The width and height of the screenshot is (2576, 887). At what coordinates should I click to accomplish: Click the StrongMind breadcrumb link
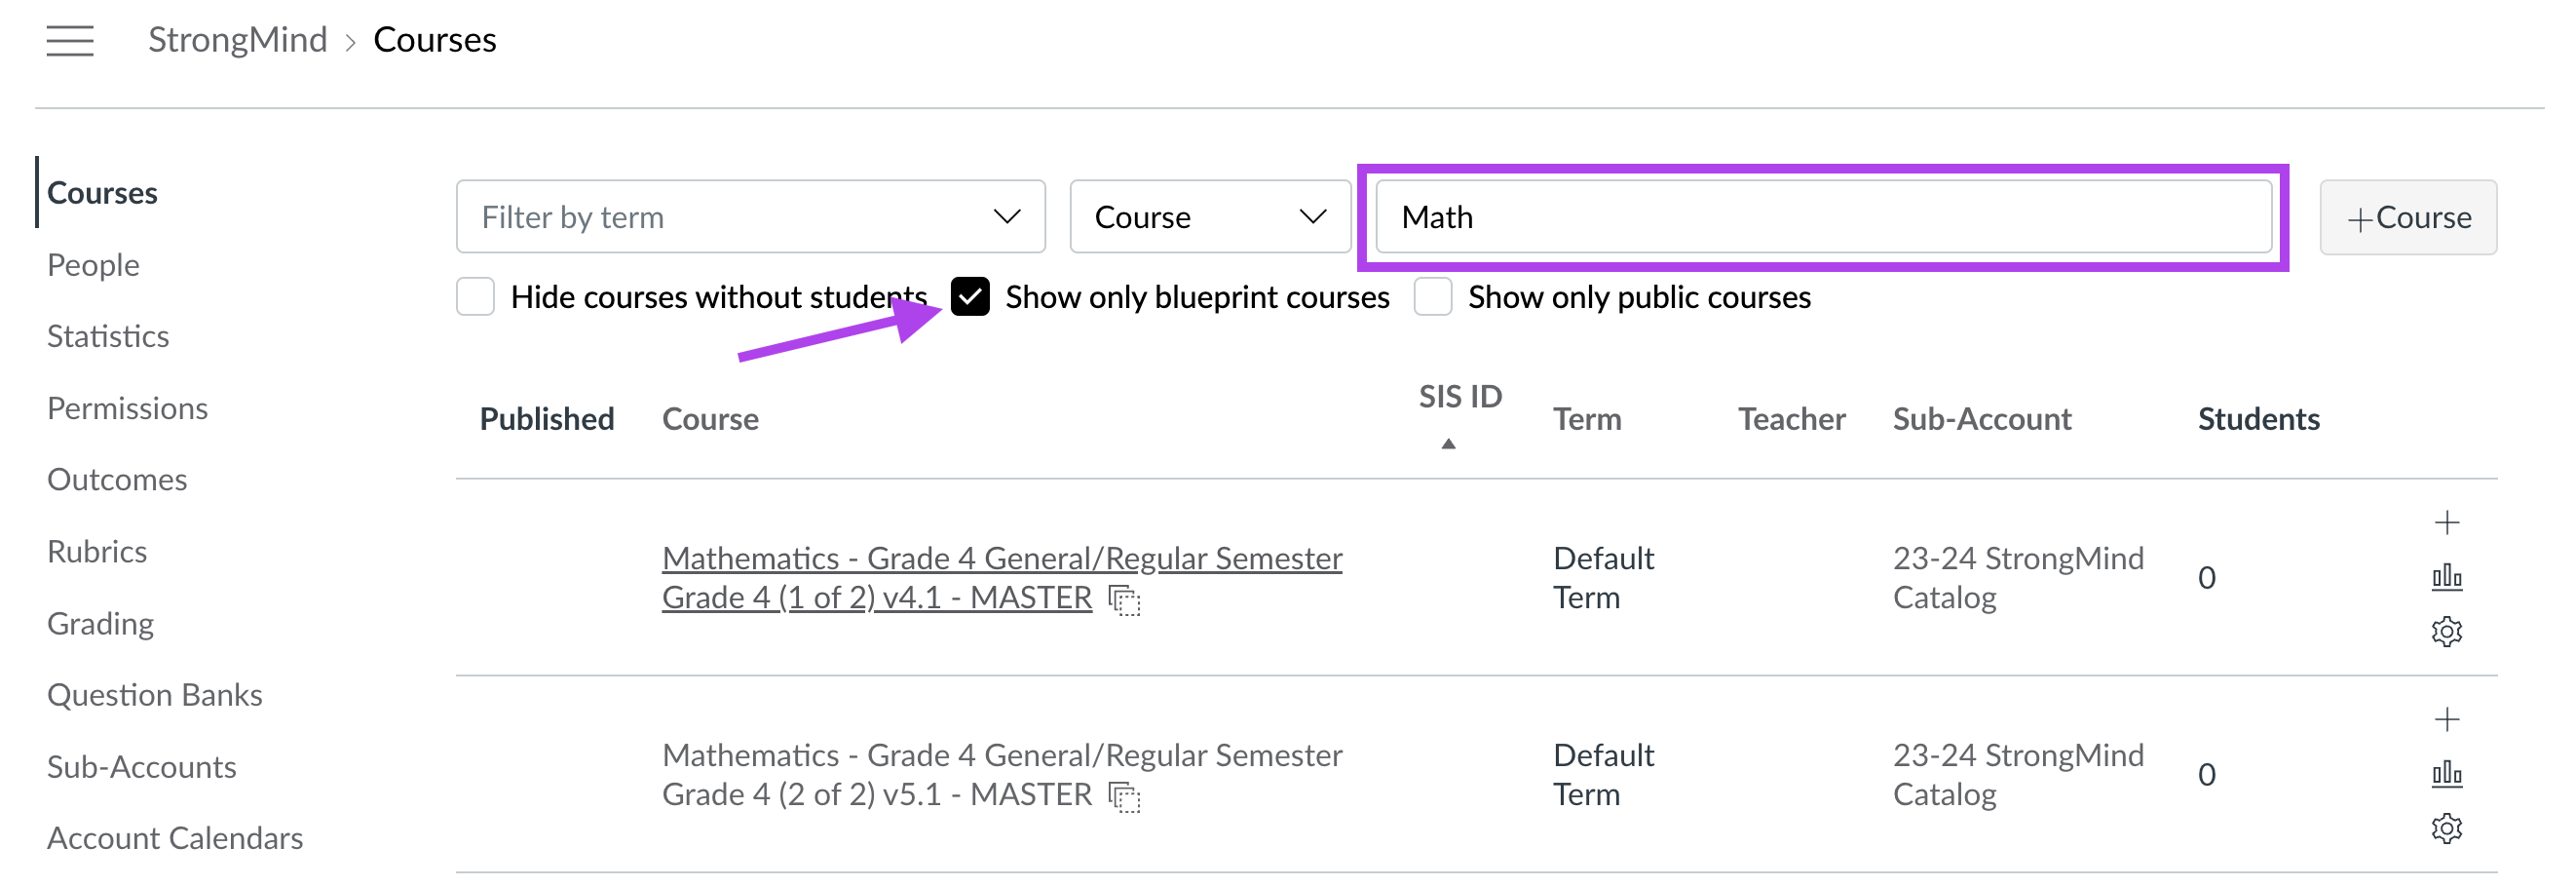[x=237, y=40]
